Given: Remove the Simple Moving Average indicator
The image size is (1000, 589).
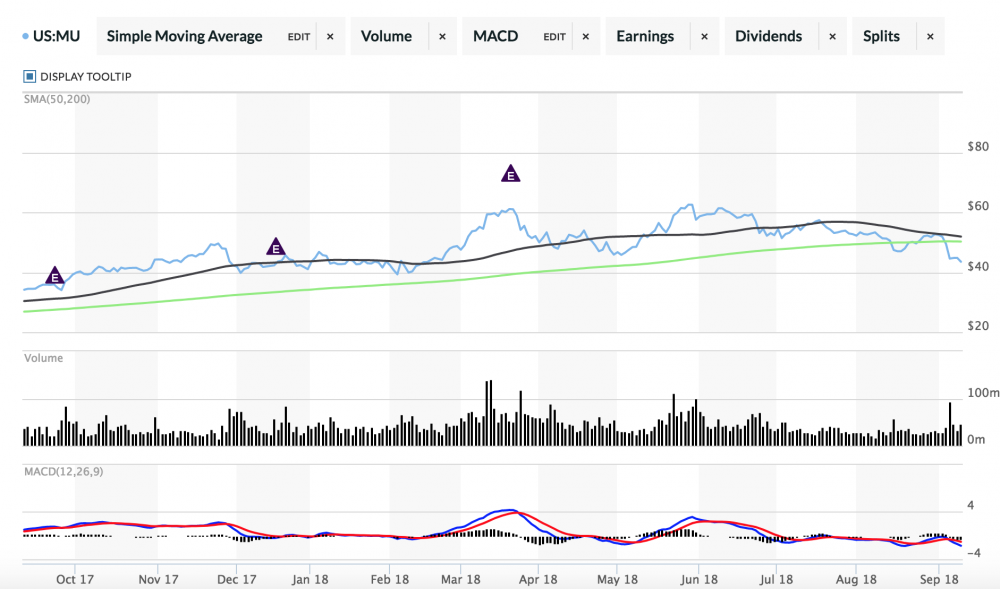Looking at the screenshot, I should point(330,37).
